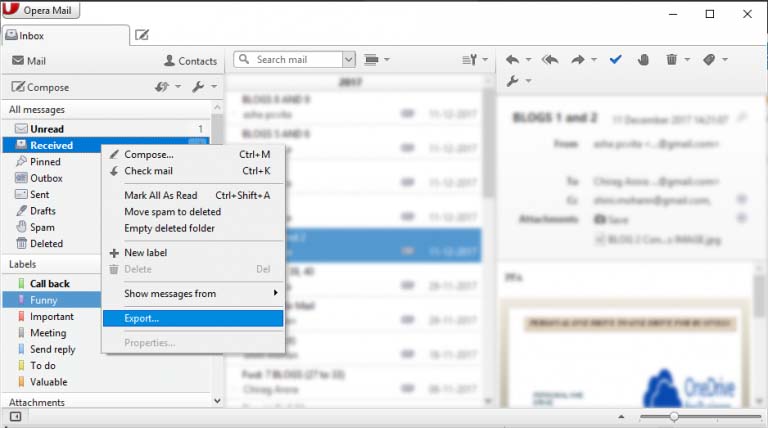Click the Spam hand icon in toolbar
This screenshot has width=768, height=428.
[644, 60]
